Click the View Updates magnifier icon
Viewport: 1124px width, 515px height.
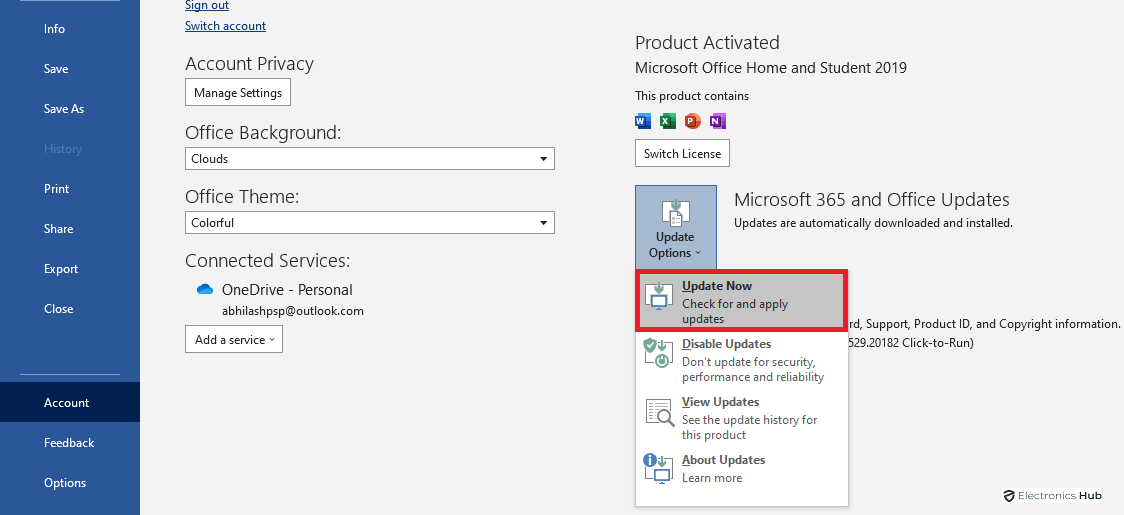(x=659, y=412)
